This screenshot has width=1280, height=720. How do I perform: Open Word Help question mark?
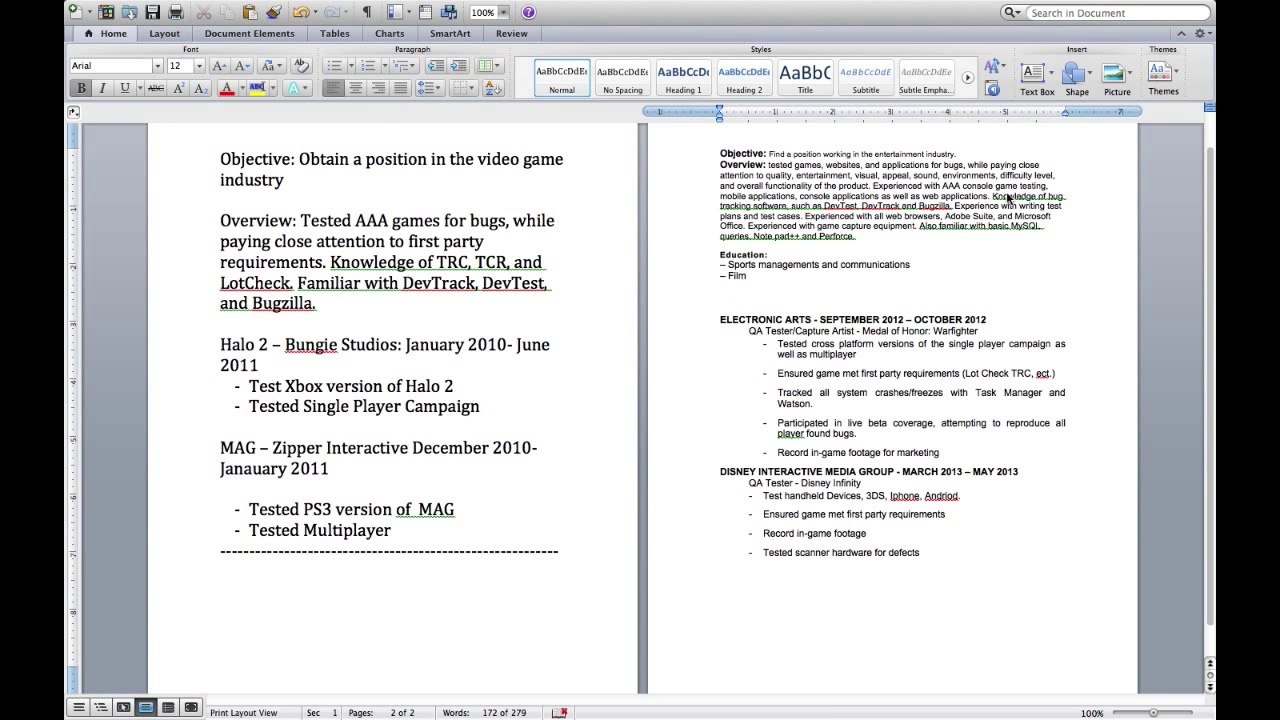point(529,12)
